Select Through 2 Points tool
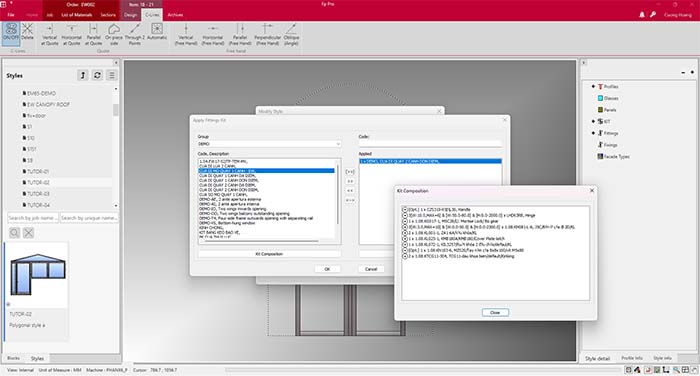The image size is (700, 376). click(x=134, y=34)
